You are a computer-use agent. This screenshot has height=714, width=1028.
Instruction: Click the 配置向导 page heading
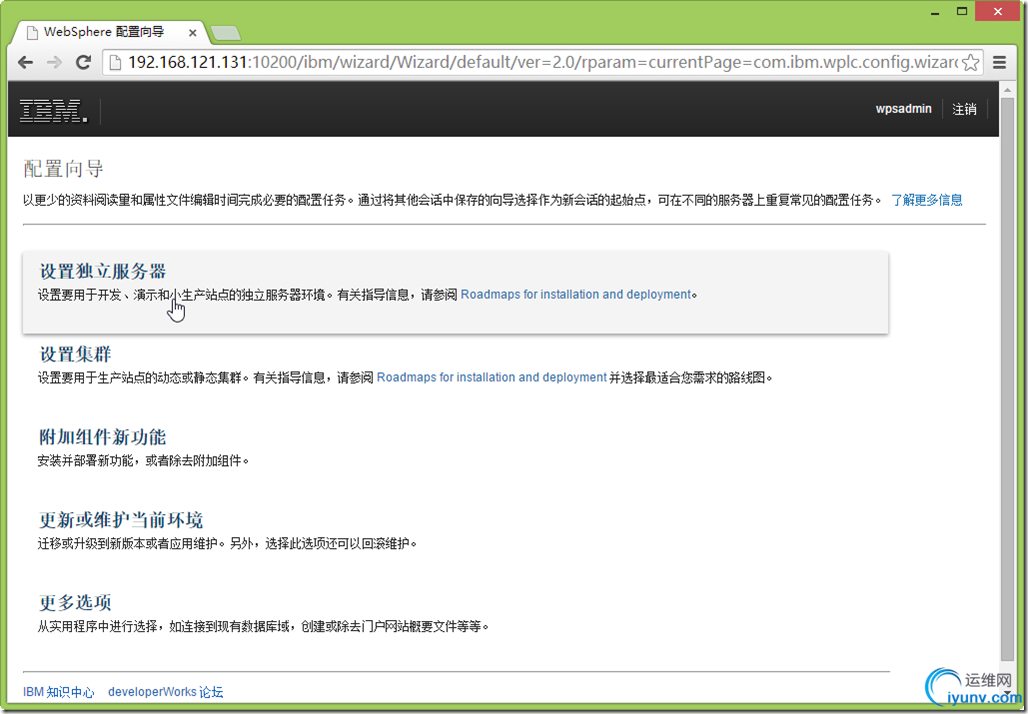pos(64,169)
